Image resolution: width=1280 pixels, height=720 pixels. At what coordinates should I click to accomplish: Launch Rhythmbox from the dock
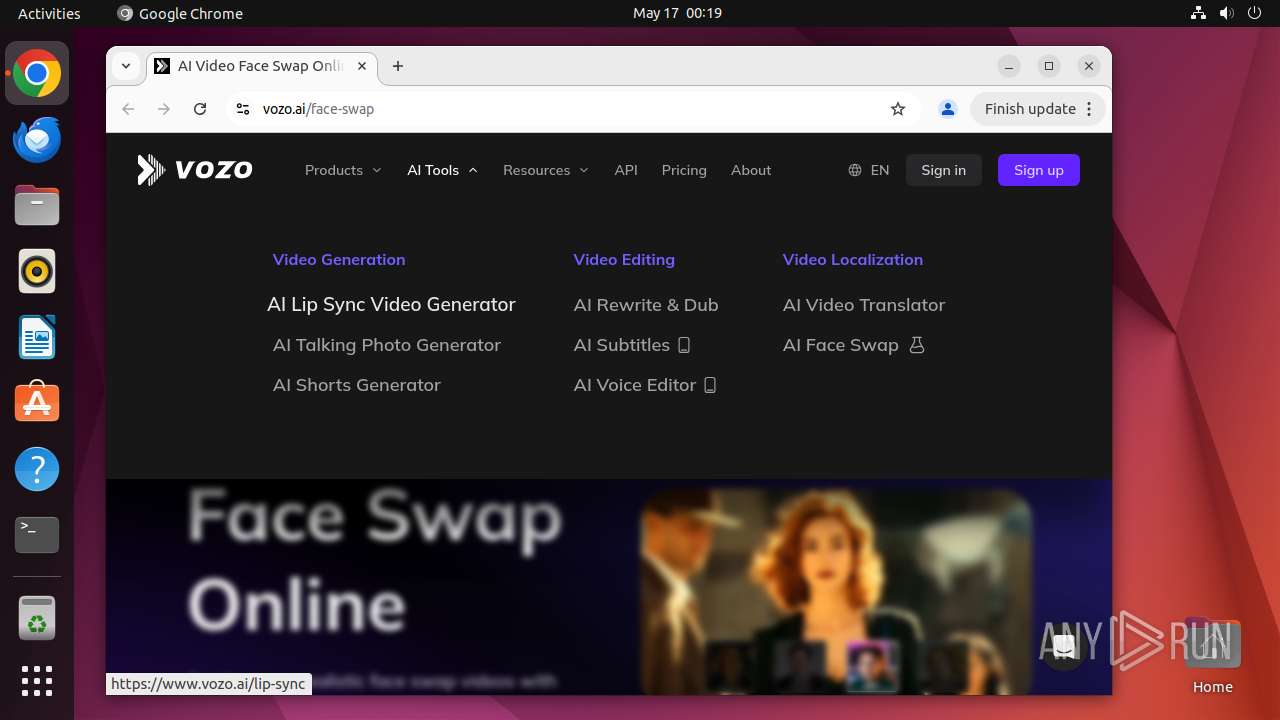click(x=37, y=272)
